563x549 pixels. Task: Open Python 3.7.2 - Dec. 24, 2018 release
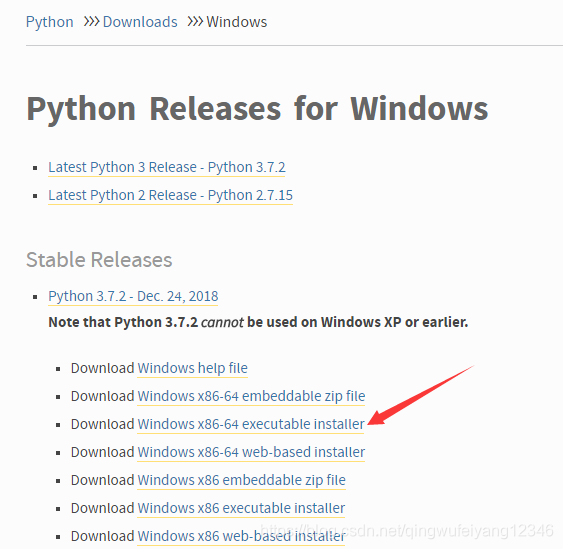click(133, 296)
